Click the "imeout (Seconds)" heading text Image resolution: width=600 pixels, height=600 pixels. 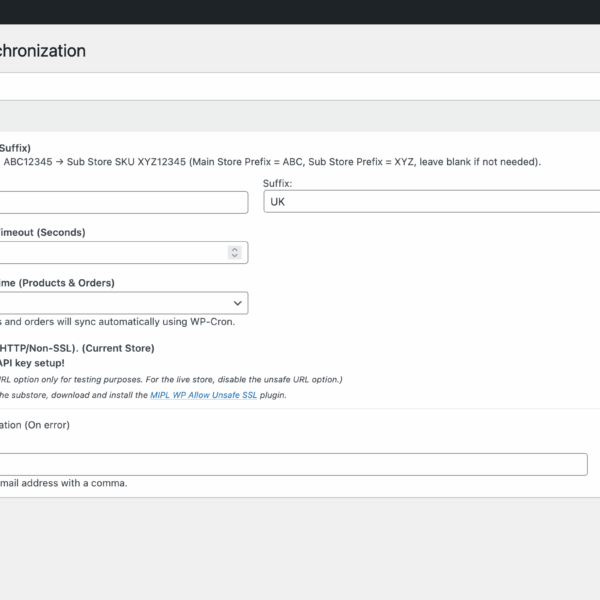[x=42, y=232]
